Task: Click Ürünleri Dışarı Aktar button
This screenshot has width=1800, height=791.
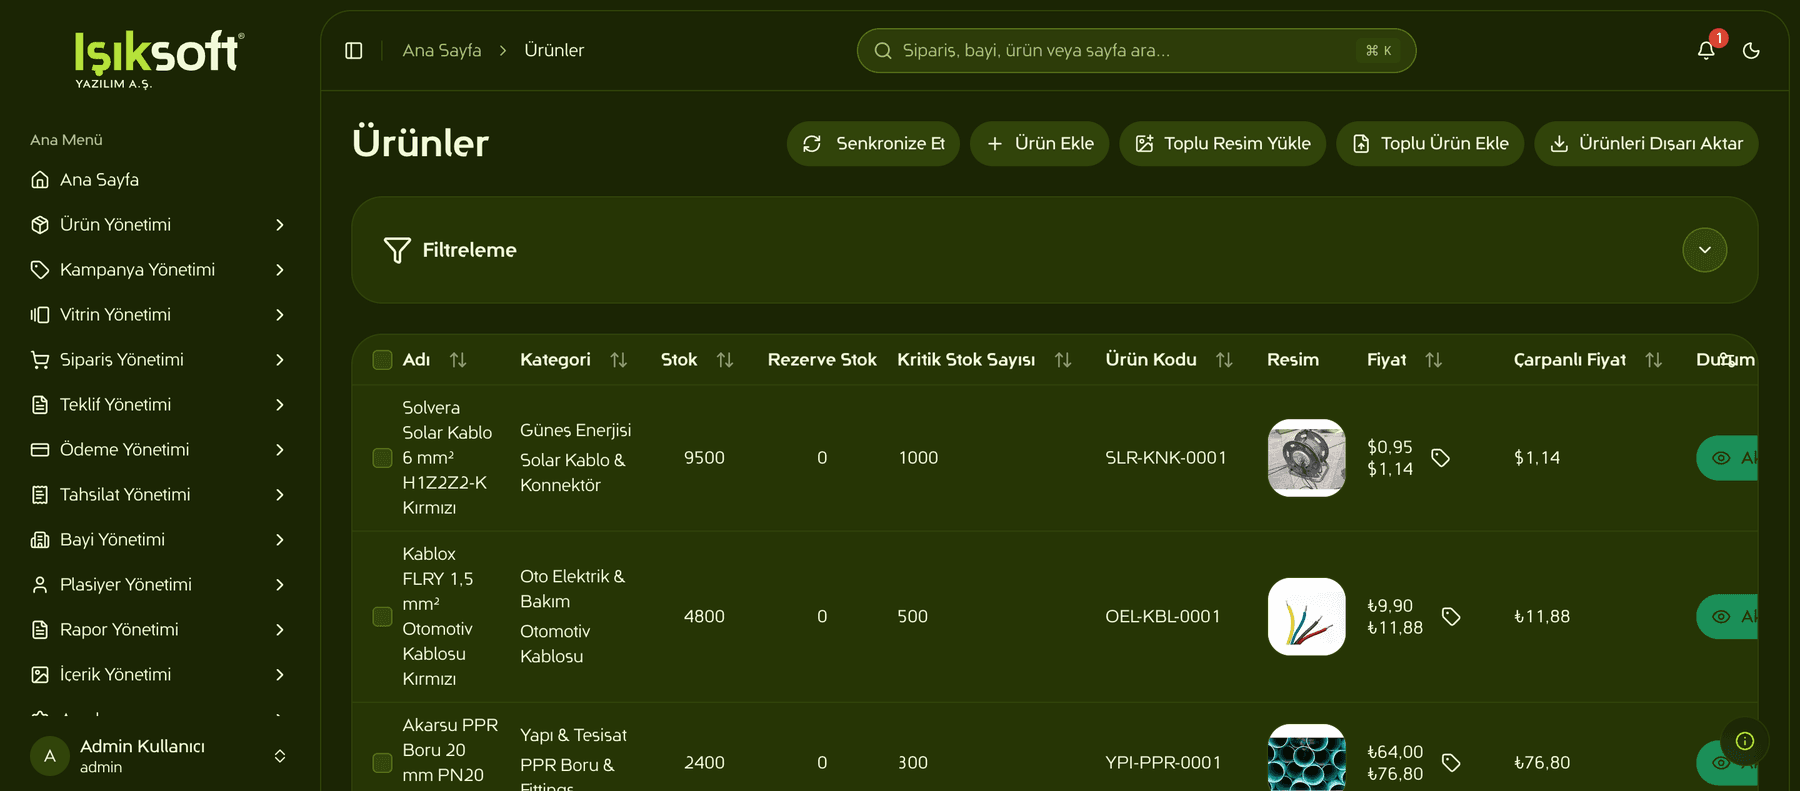Action: (x=1646, y=144)
